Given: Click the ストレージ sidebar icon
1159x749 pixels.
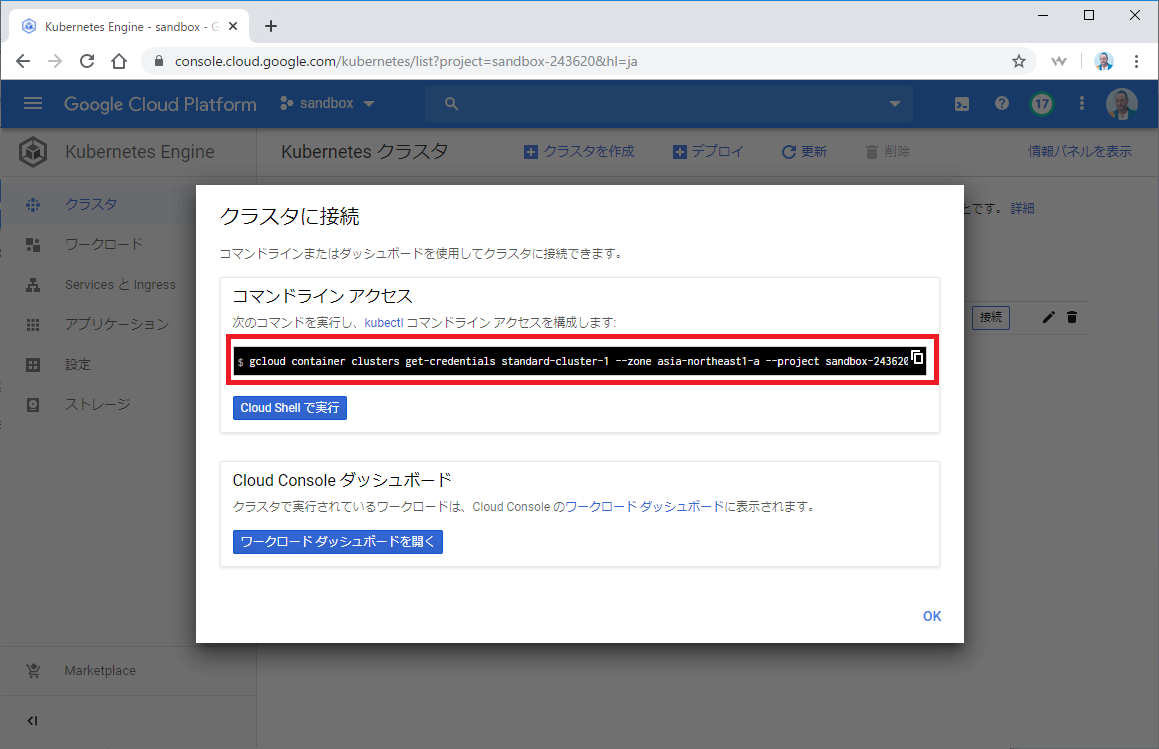Looking at the screenshot, I should pyautogui.click(x=33, y=405).
